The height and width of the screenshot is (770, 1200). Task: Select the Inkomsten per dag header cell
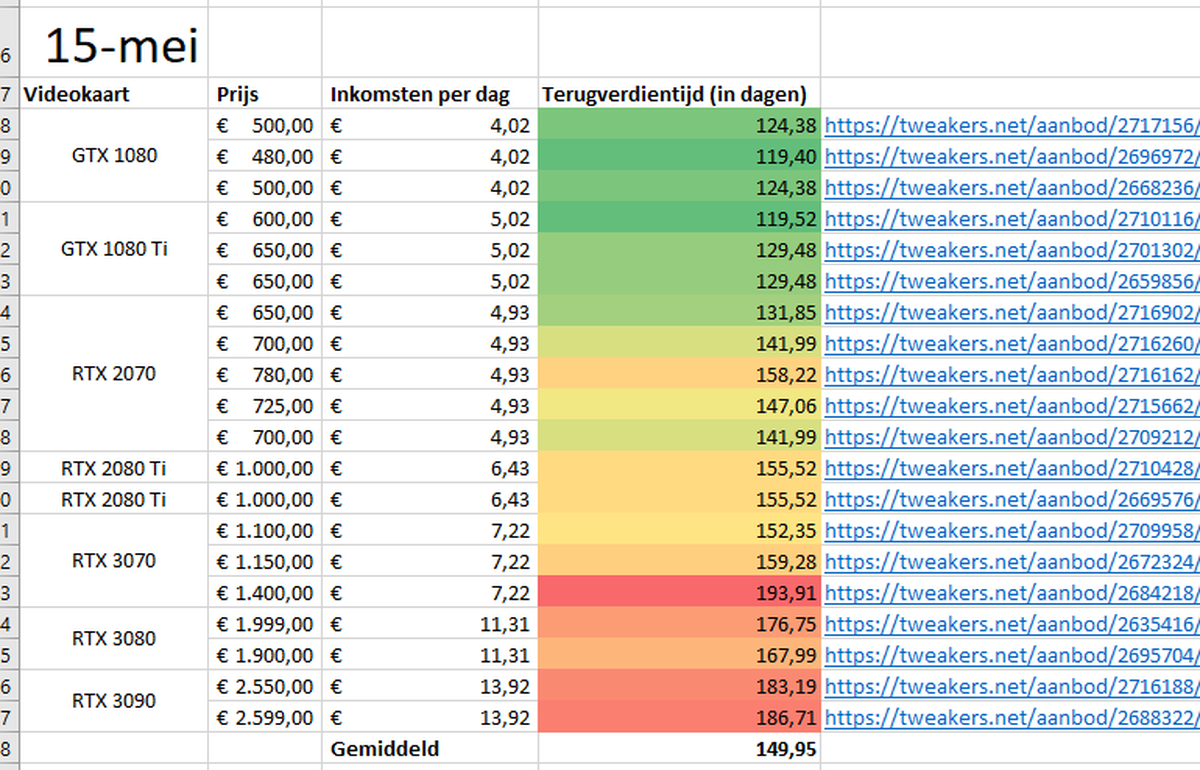(430, 95)
